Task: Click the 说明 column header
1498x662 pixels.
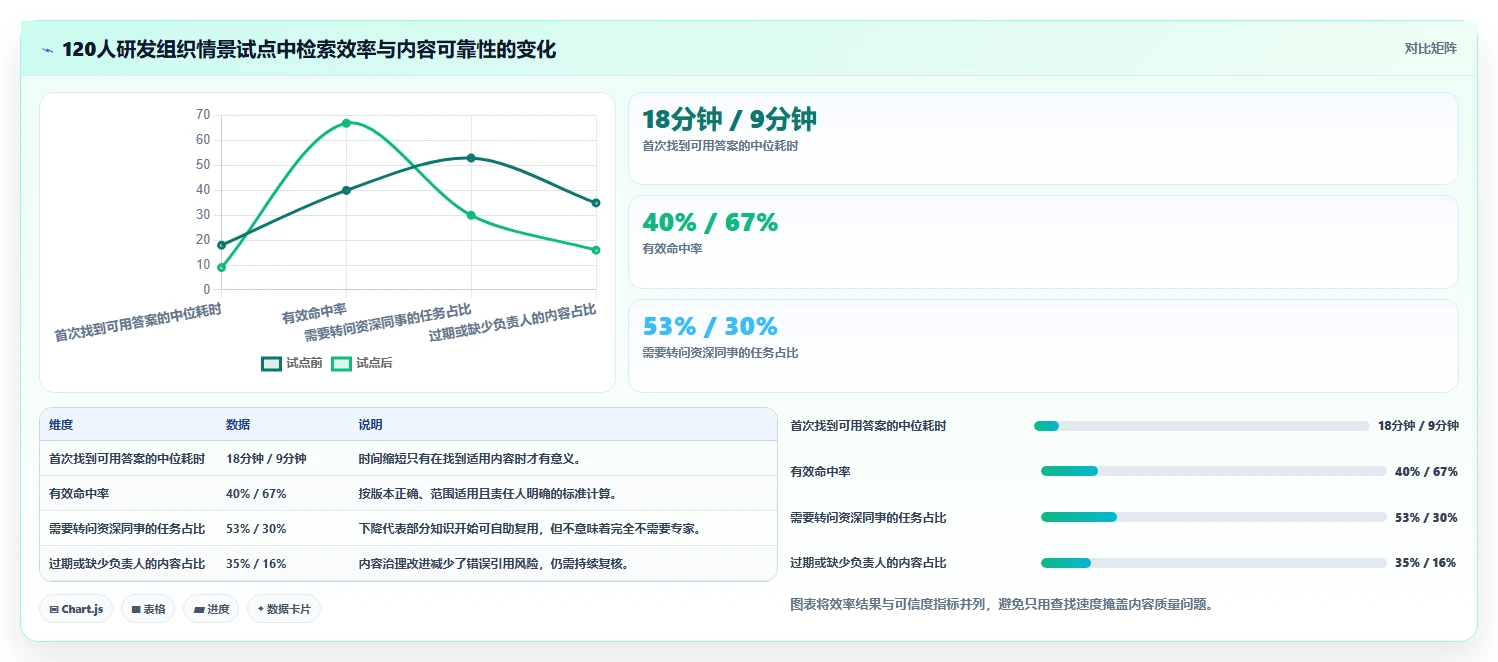Action: [x=370, y=425]
